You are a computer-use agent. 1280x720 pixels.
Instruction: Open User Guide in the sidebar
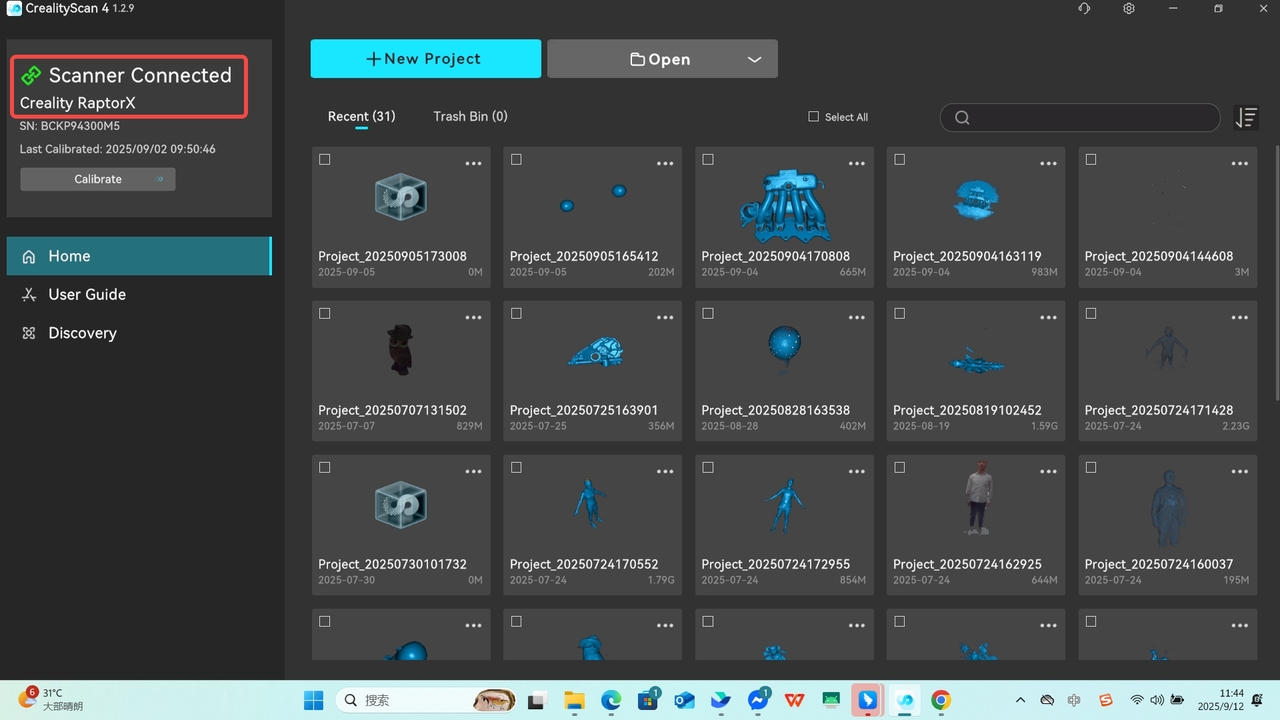(87, 295)
